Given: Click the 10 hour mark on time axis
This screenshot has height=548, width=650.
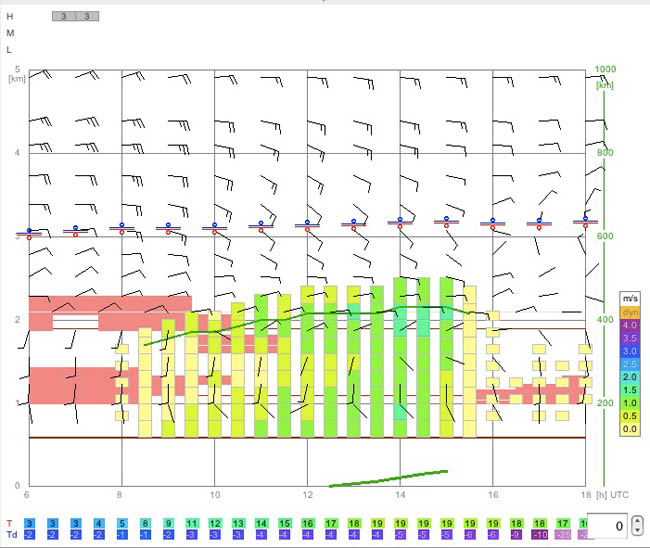Looking at the screenshot, I should coord(215,495).
